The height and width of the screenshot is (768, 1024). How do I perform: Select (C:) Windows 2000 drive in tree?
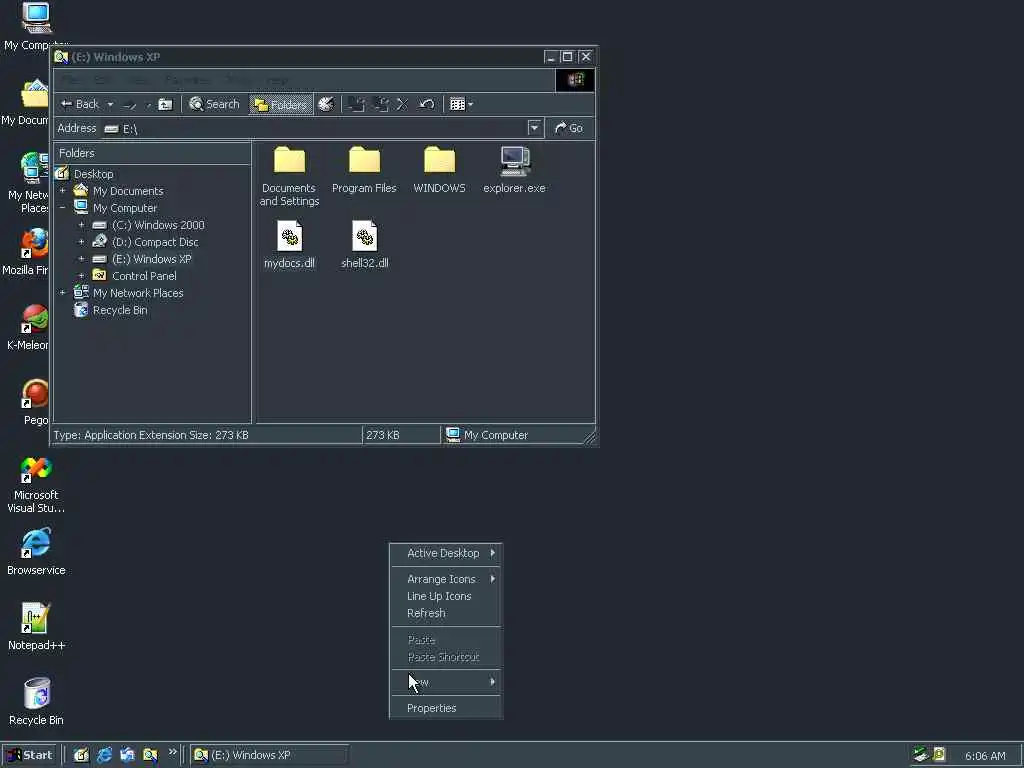(x=158, y=225)
